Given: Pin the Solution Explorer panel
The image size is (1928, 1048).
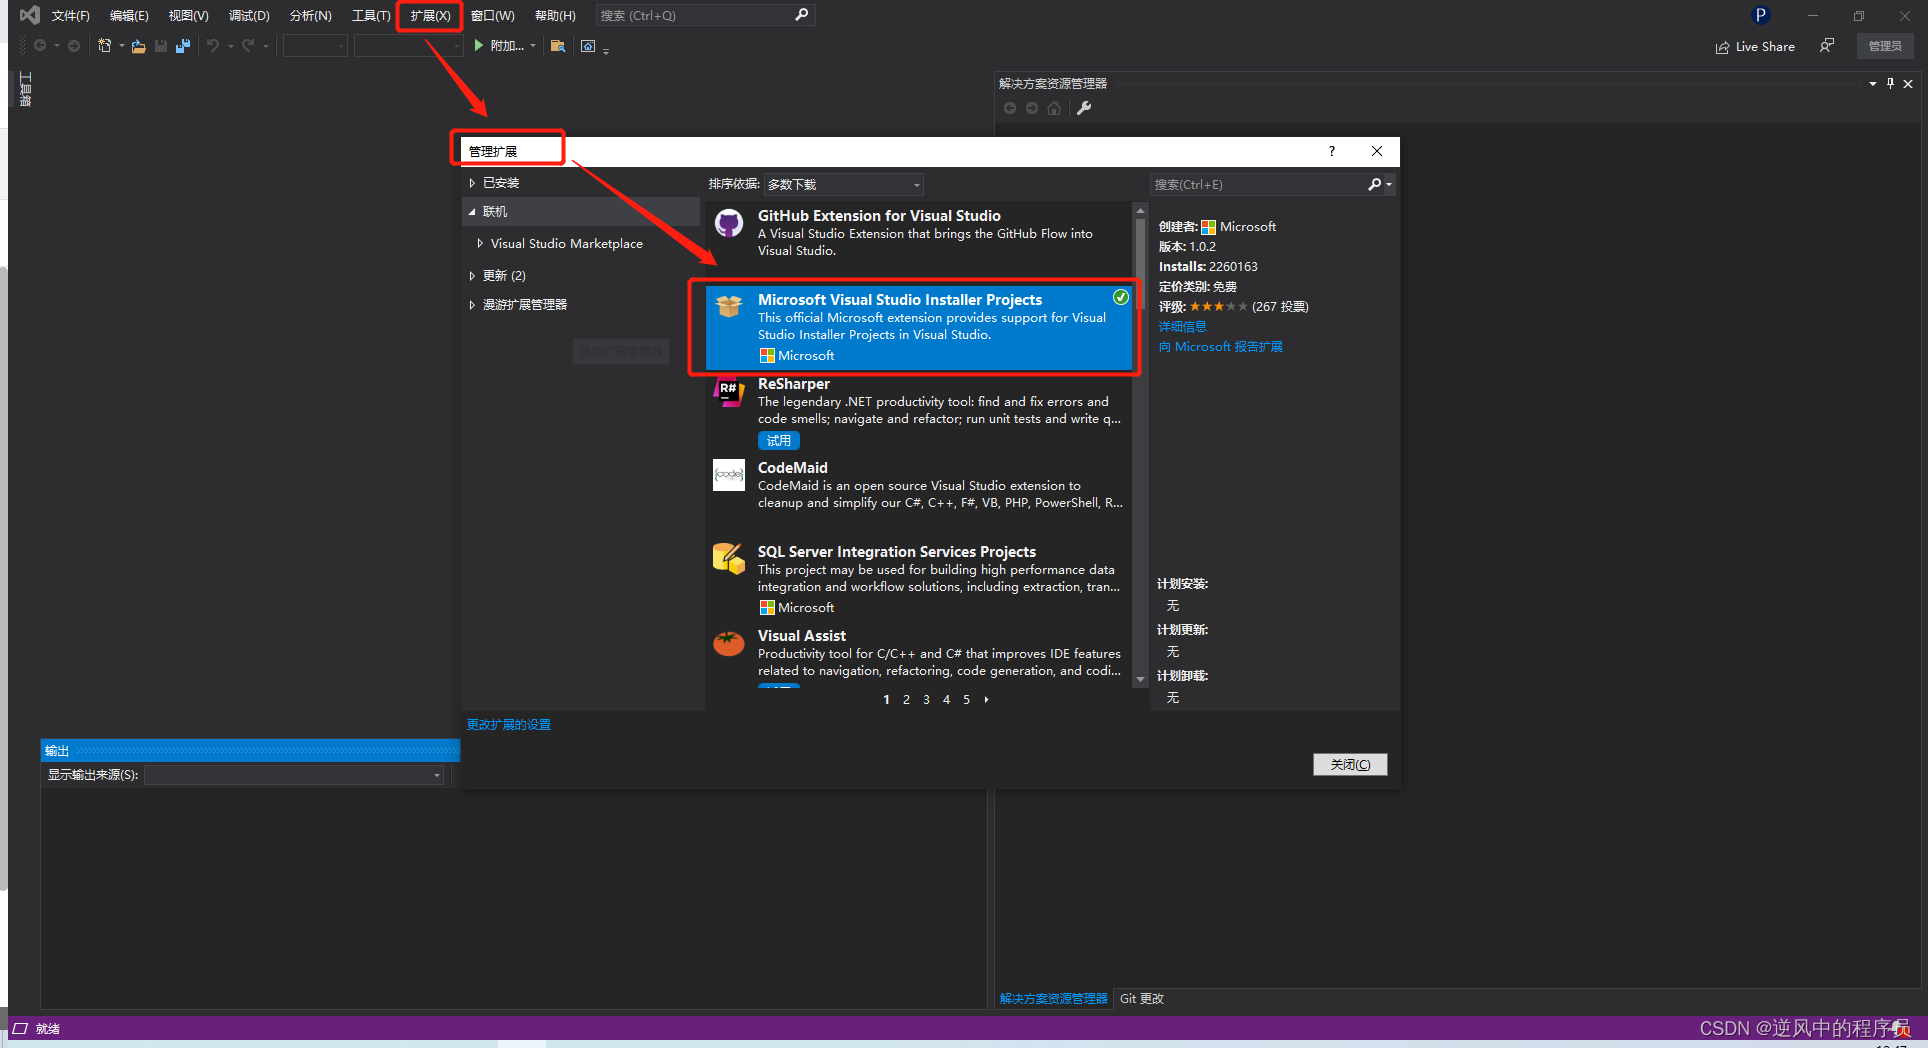Looking at the screenshot, I should tap(1890, 84).
